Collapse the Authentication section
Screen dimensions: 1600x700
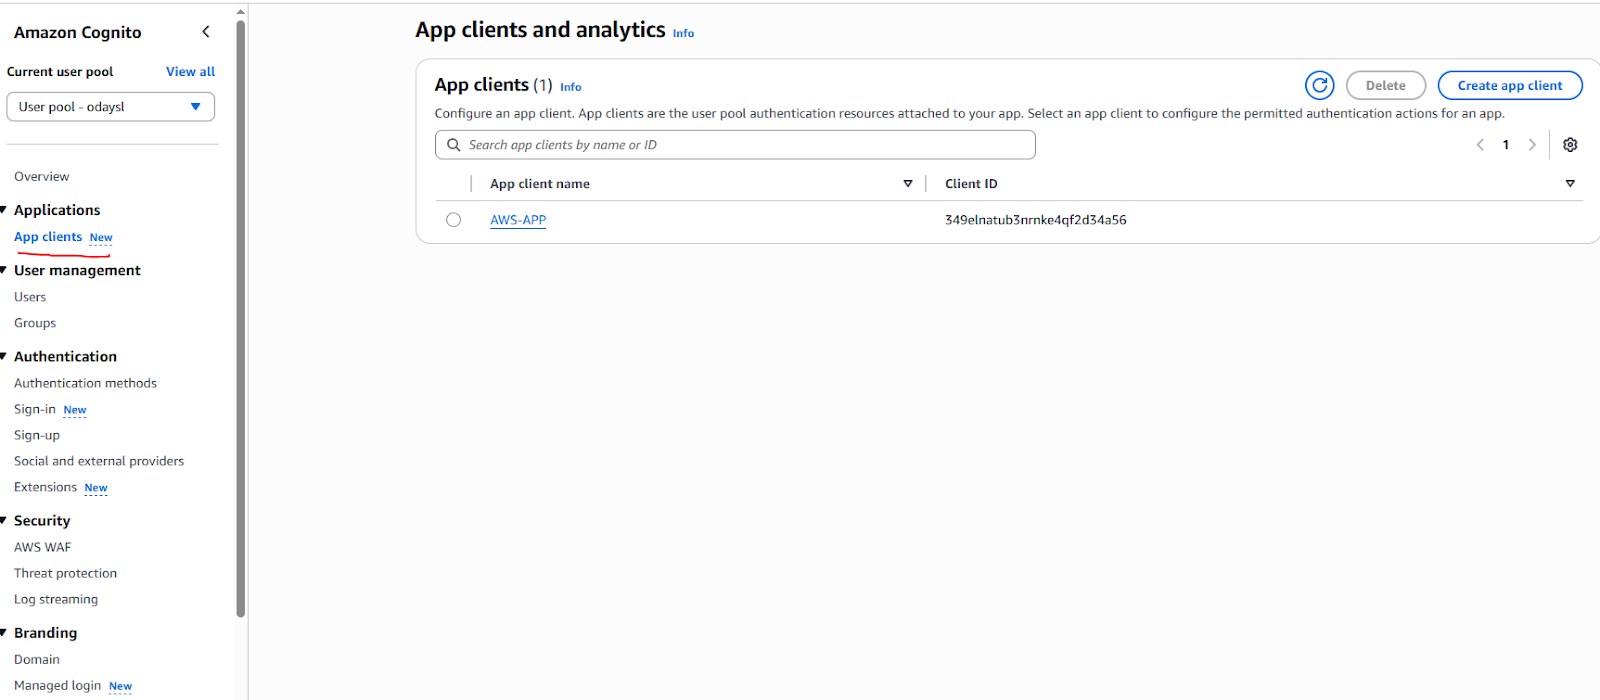(5, 356)
